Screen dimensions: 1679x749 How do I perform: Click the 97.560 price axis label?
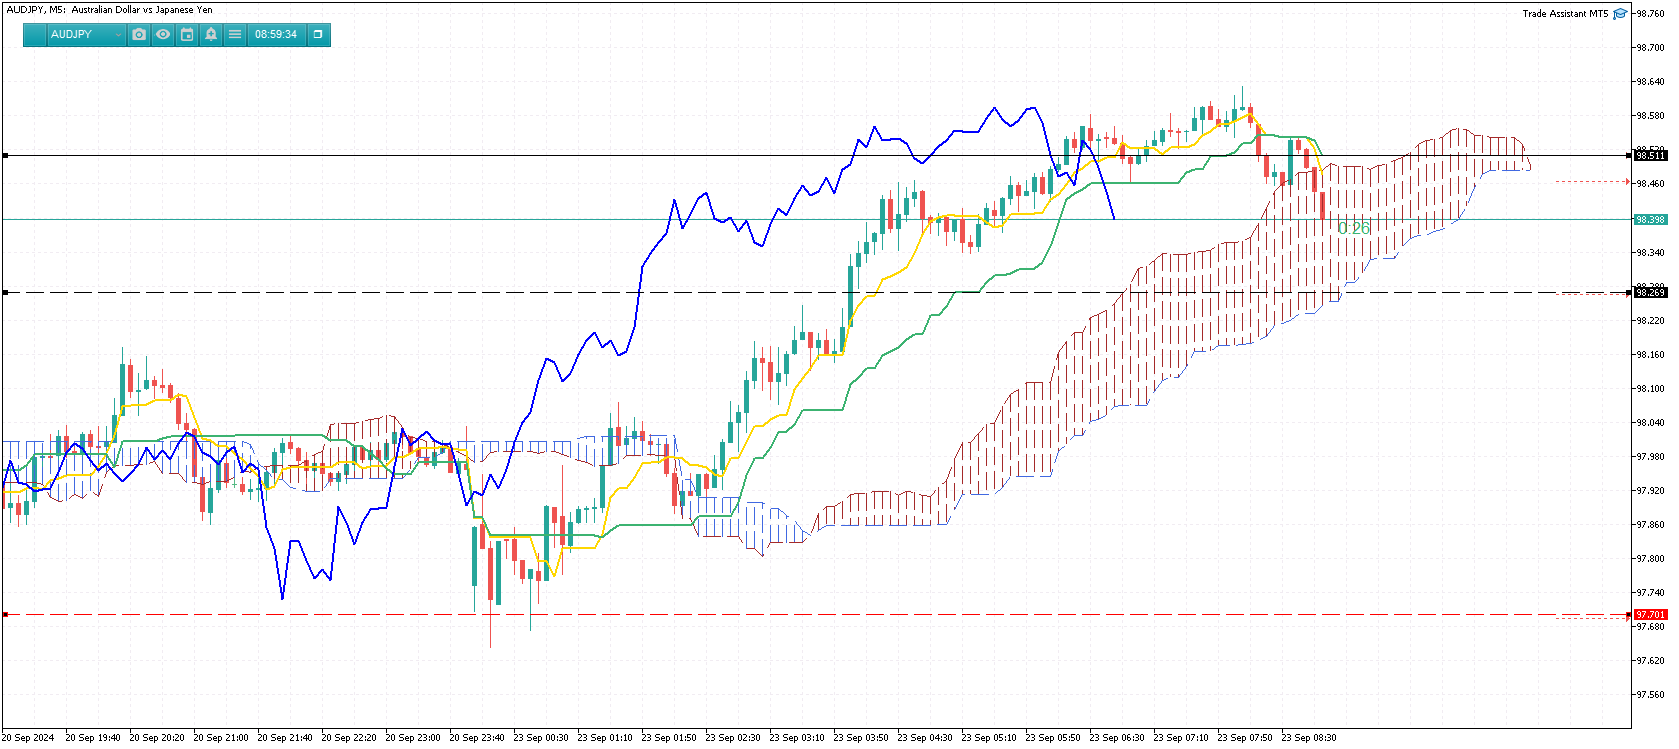coord(1651,695)
